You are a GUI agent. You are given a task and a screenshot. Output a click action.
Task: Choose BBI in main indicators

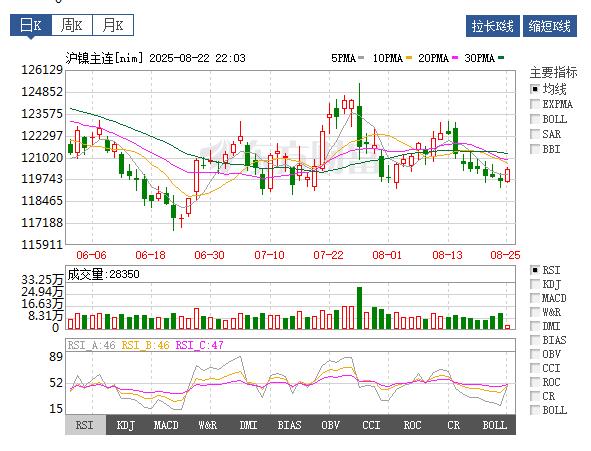pos(534,149)
